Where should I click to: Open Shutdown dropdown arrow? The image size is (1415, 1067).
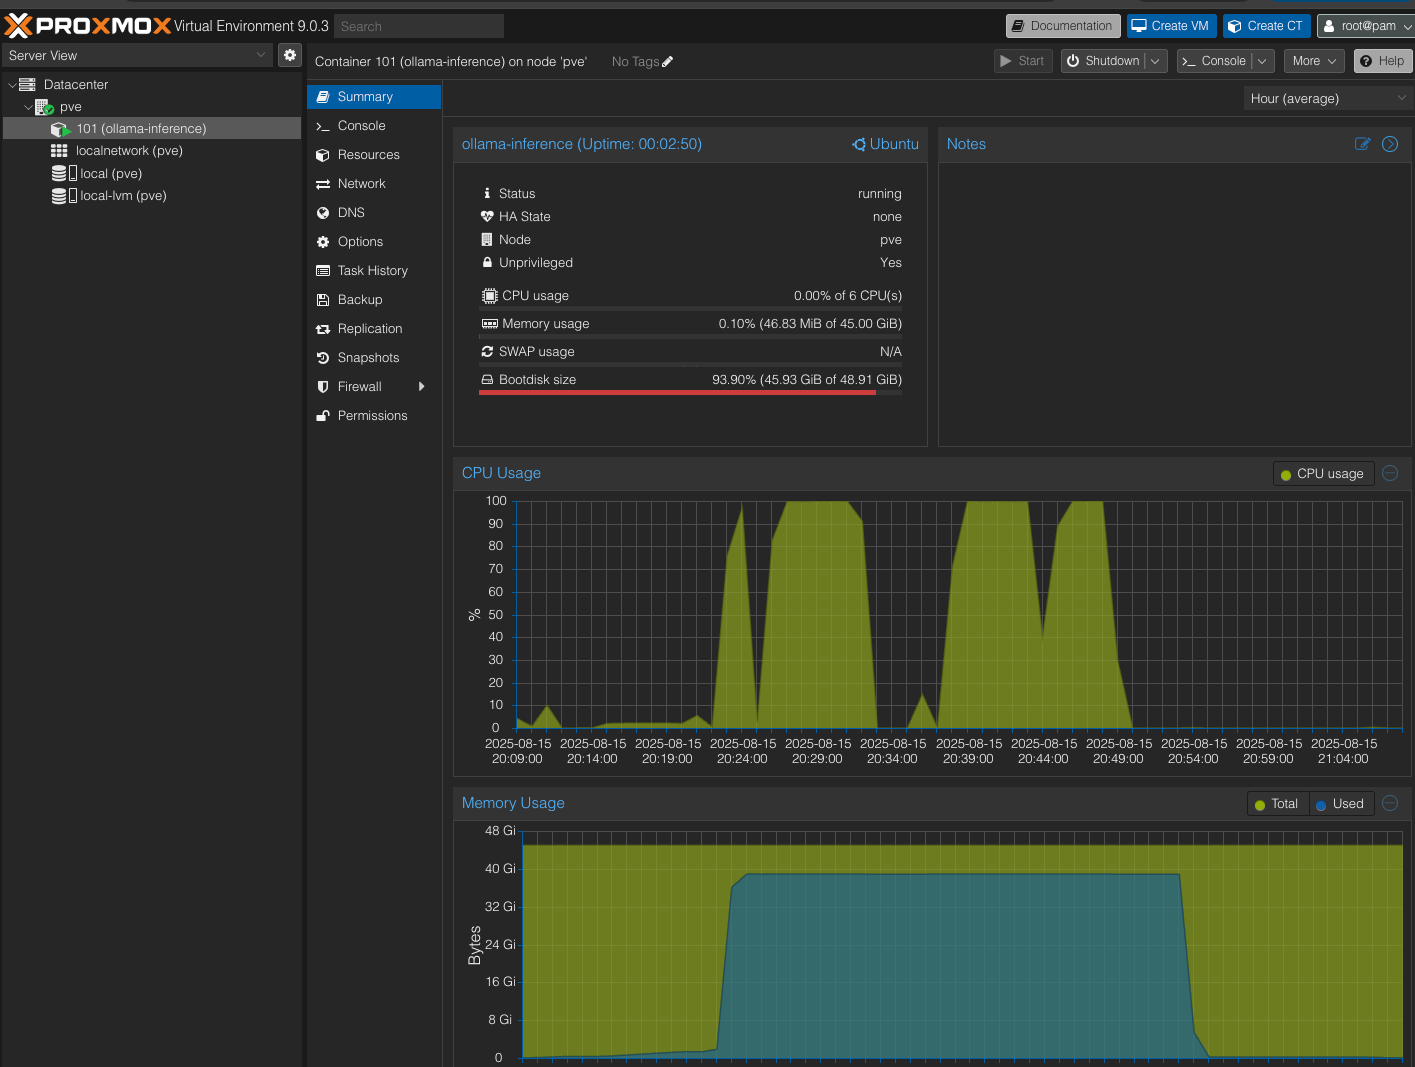[x=1155, y=61]
